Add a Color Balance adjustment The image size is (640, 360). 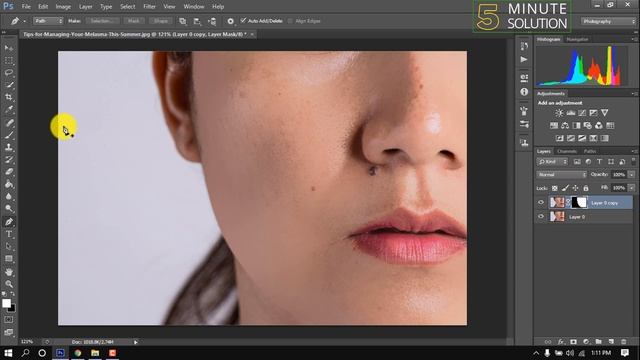pyautogui.click(x=565, y=126)
